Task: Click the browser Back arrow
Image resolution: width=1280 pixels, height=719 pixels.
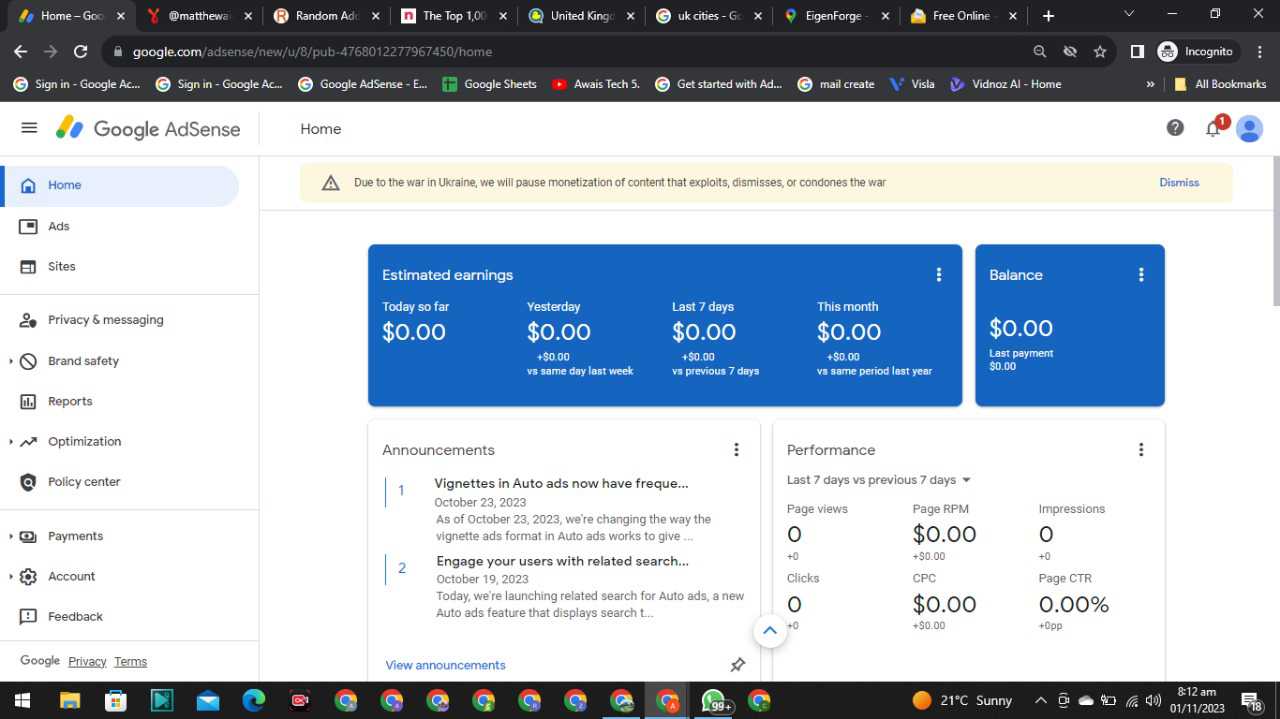Action: pyautogui.click(x=21, y=51)
